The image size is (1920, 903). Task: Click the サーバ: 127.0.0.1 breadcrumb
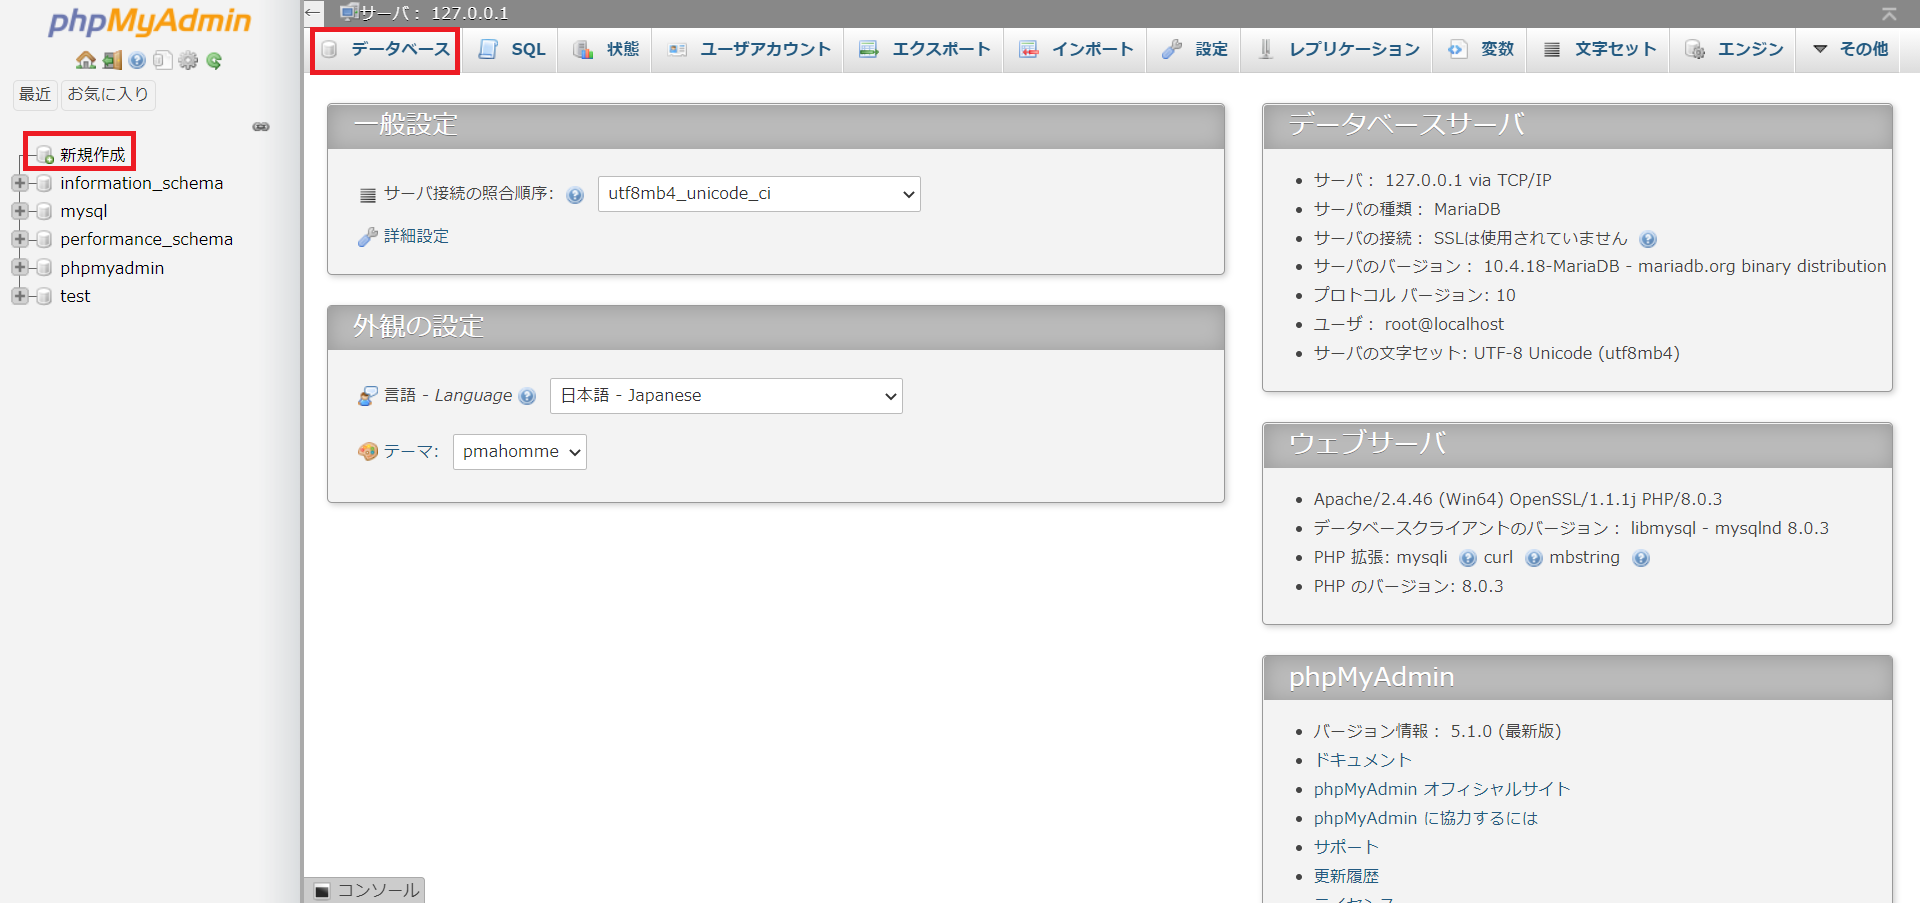click(434, 13)
